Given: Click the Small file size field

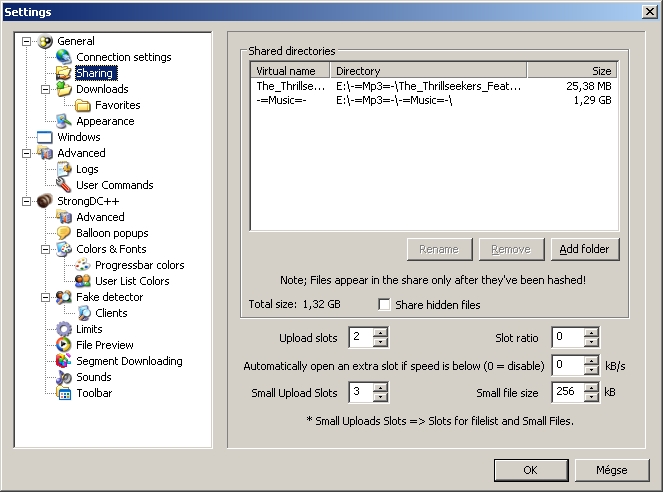Looking at the screenshot, I should [x=567, y=393].
